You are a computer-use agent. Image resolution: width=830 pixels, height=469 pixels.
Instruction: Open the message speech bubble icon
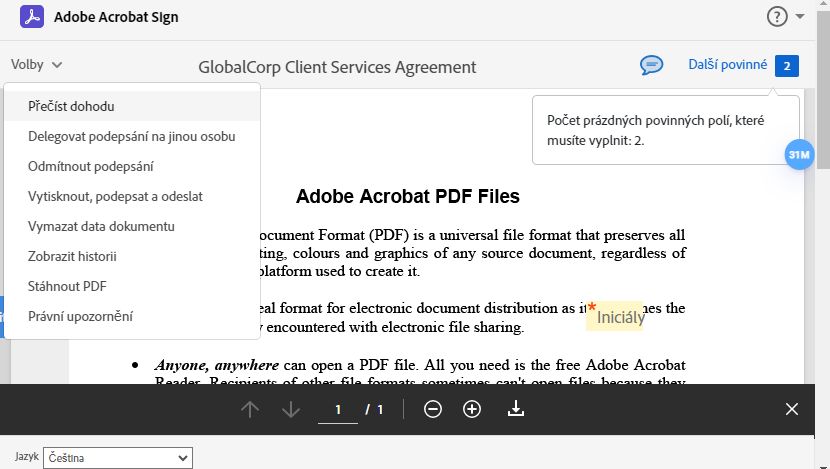651,65
